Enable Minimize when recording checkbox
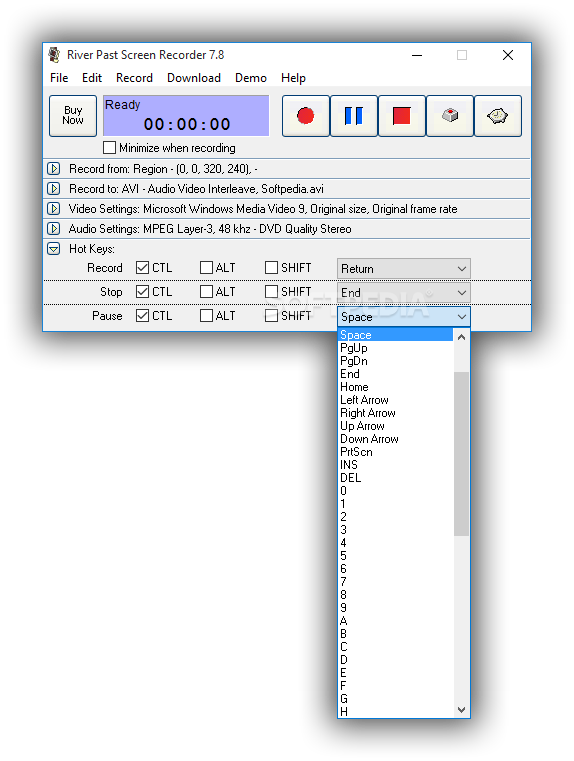The height and width of the screenshot is (761, 574). pos(110,148)
